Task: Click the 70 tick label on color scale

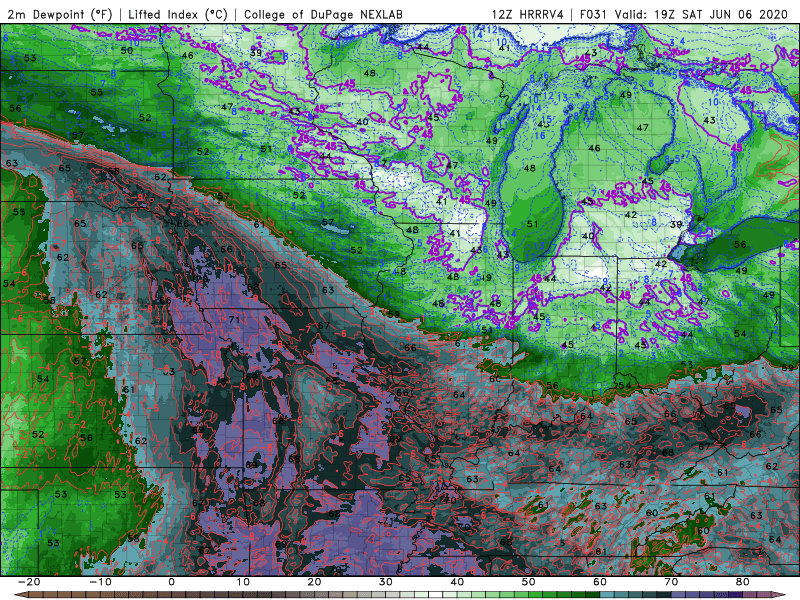Action: pos(671,582)
